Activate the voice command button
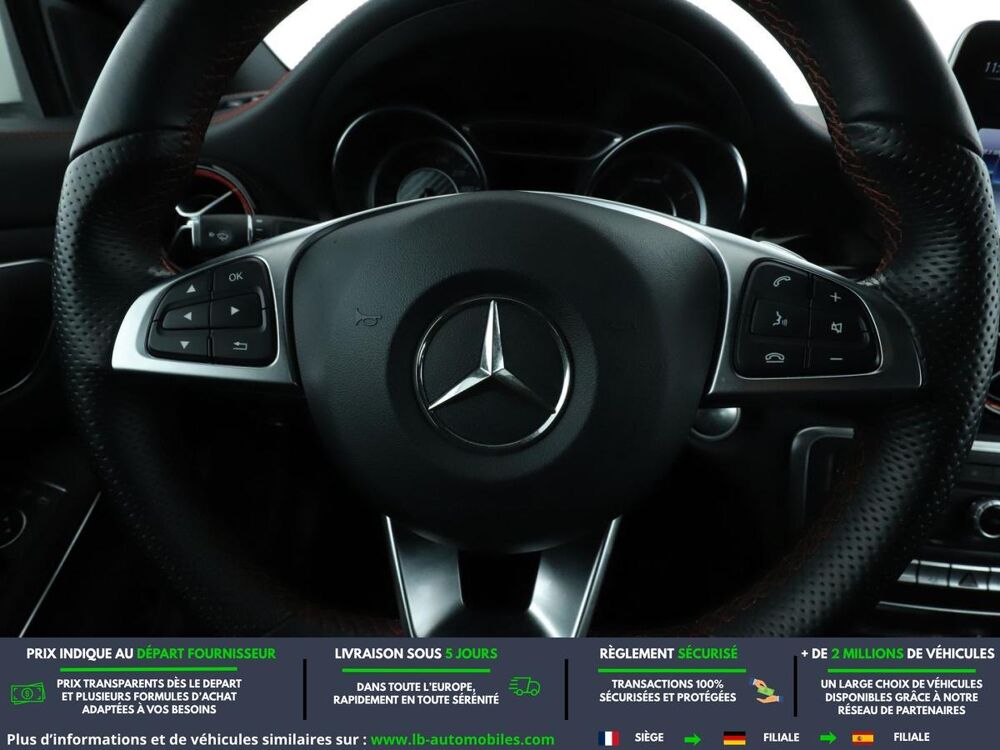This screenshot has height=750, width=1000. pyautogui.click(x=779, y=318)
